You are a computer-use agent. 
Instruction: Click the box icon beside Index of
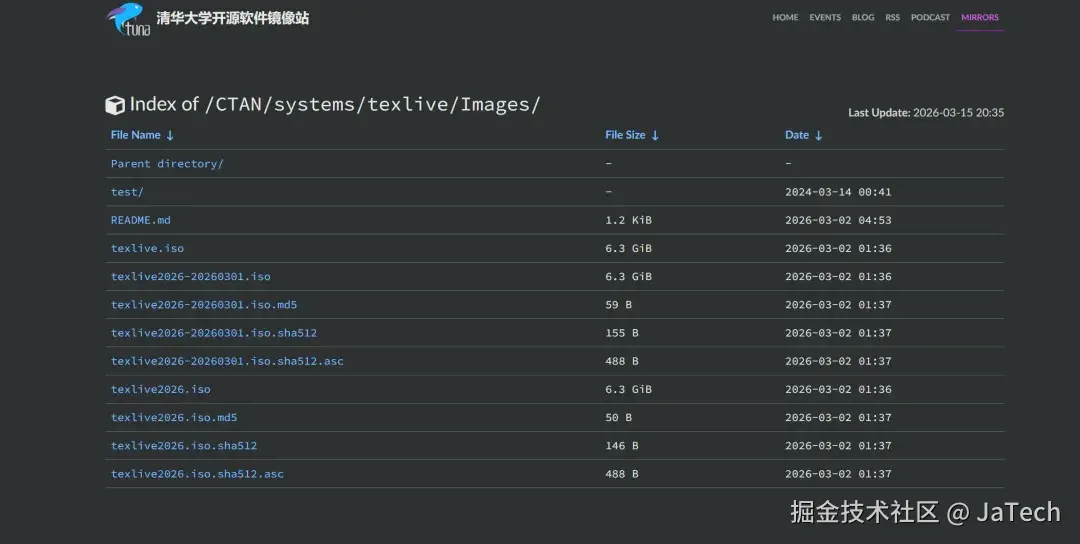tap(114, 105)
